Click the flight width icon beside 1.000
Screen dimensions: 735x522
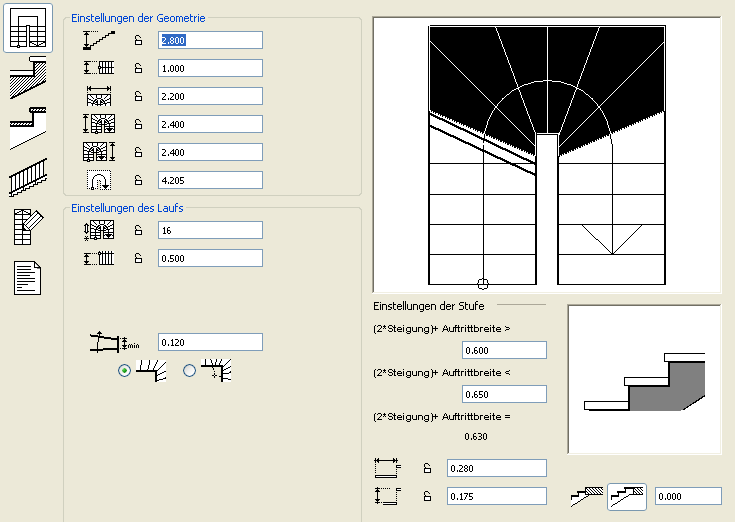[x=99, y=68]
